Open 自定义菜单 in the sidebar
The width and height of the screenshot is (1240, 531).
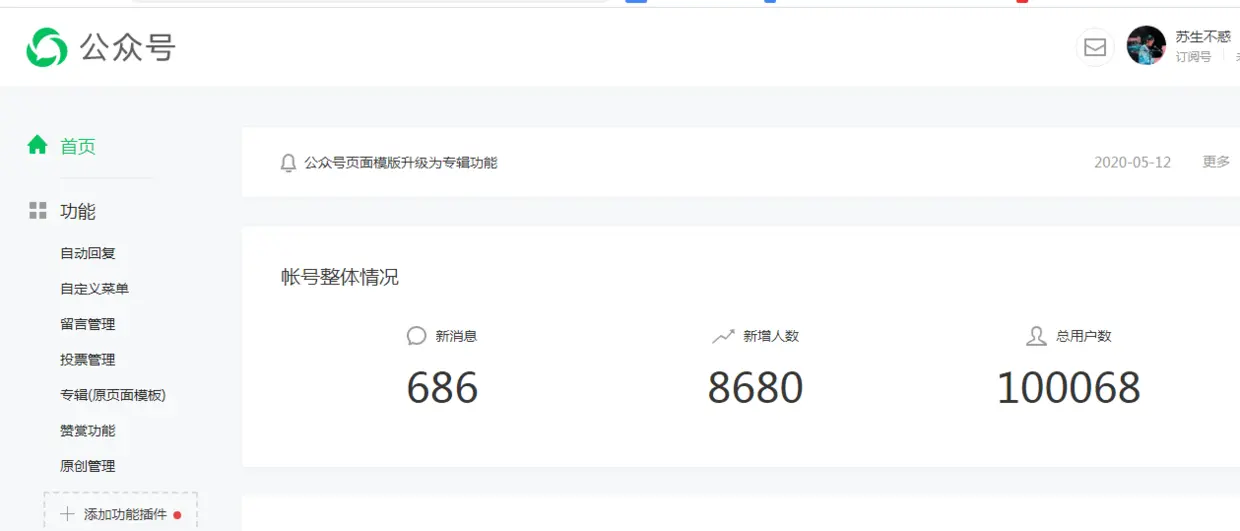pos(94,289)
